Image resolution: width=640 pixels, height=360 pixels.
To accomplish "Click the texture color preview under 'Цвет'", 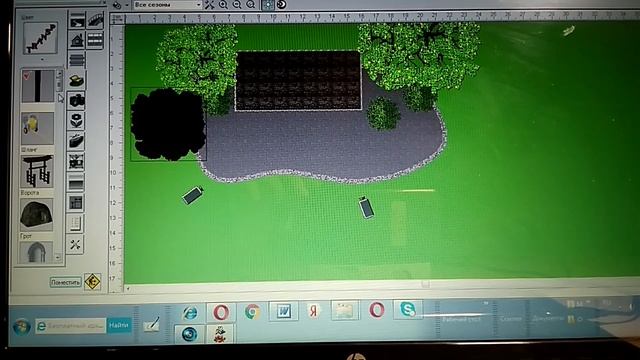I will tap(40, 38).
